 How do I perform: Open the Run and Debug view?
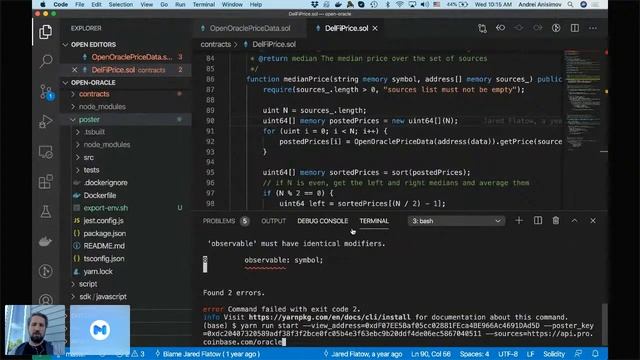[x=46, y=122]
